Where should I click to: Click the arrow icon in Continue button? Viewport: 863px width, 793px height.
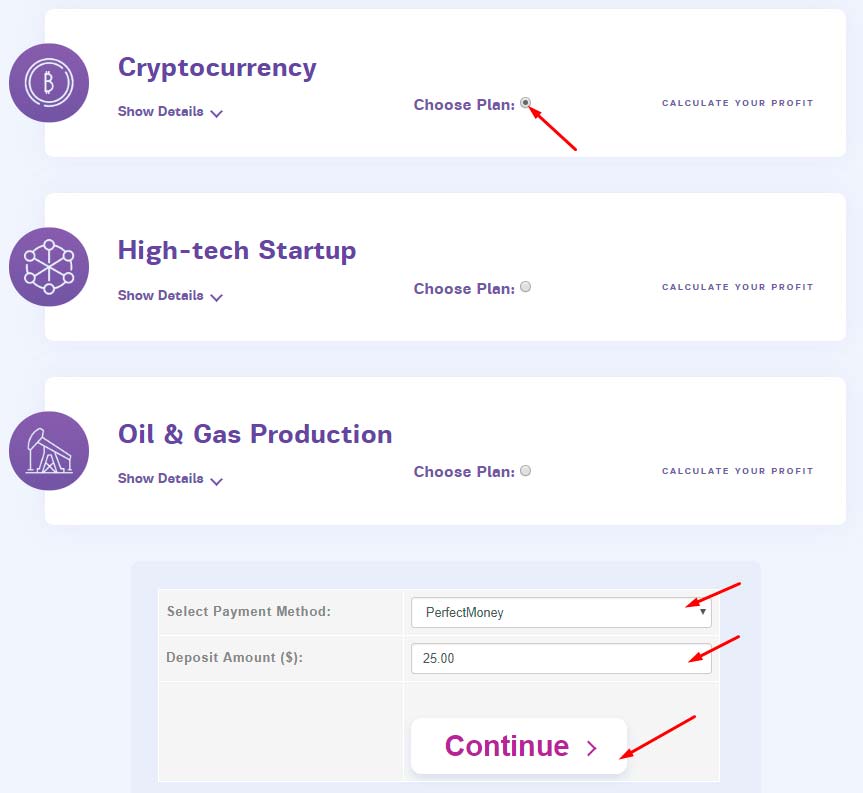[591, 747]
